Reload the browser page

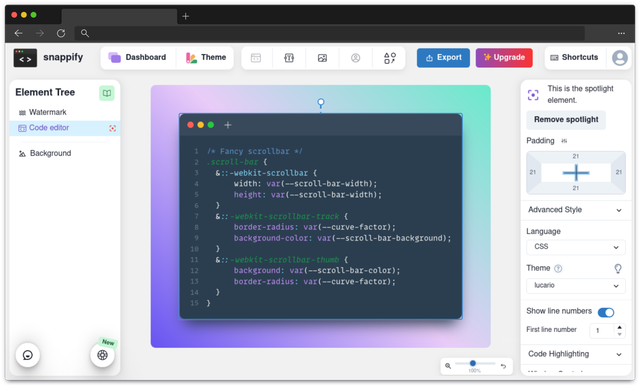click(61, 33)
